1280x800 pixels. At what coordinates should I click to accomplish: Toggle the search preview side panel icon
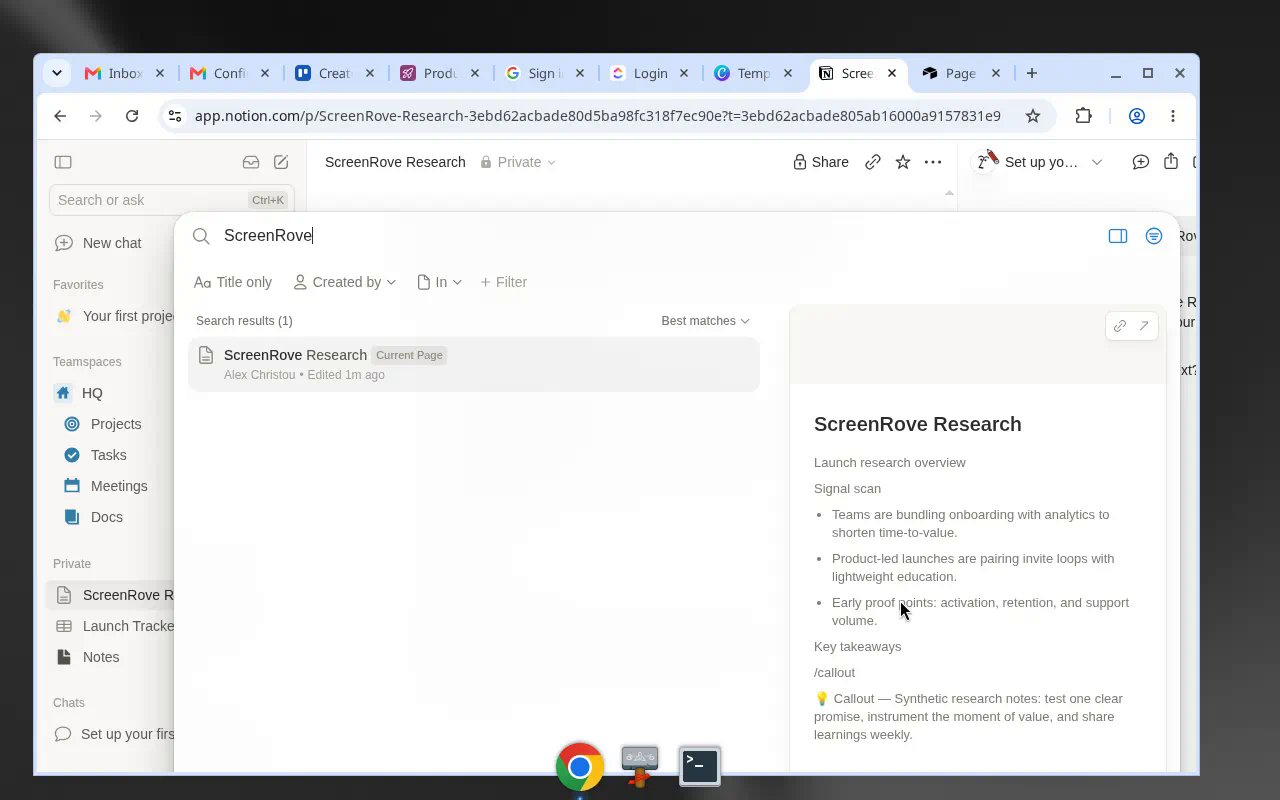click(x=1118, y=236)
